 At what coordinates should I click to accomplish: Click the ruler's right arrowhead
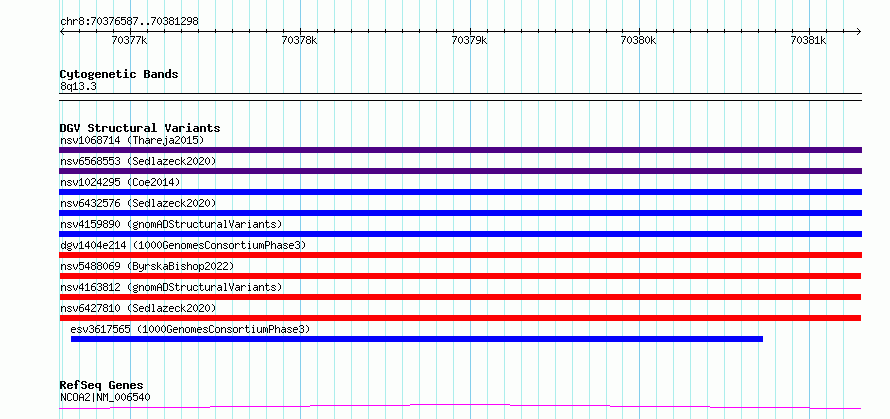tap(858, 32)
